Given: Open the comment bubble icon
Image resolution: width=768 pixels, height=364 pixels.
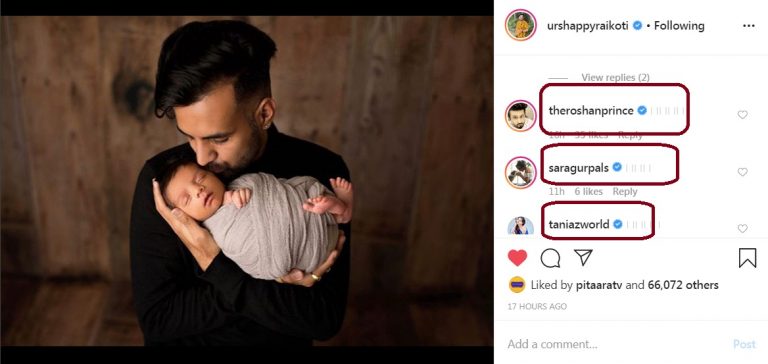Looking at the screenshot, I should pos(550,258).
